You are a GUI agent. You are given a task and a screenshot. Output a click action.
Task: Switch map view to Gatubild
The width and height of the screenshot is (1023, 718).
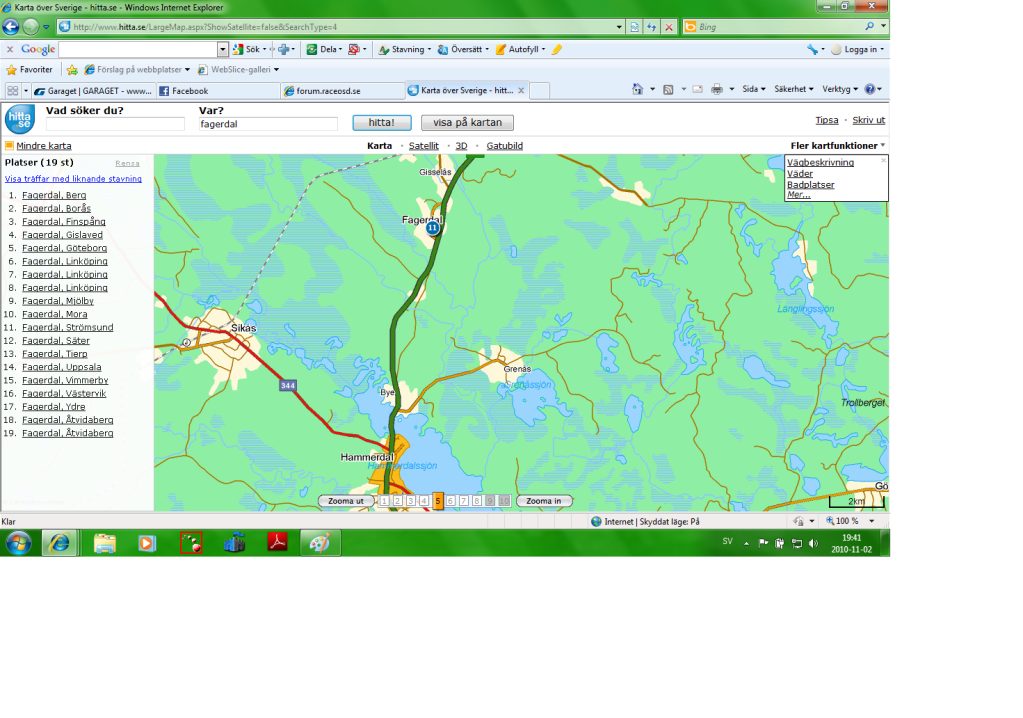point(504,146)
